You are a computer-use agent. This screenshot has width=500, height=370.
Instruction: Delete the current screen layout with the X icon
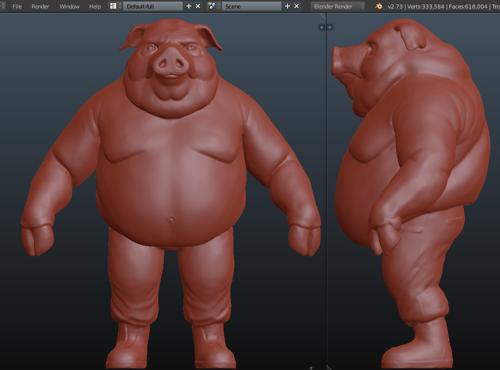point(198,6)
